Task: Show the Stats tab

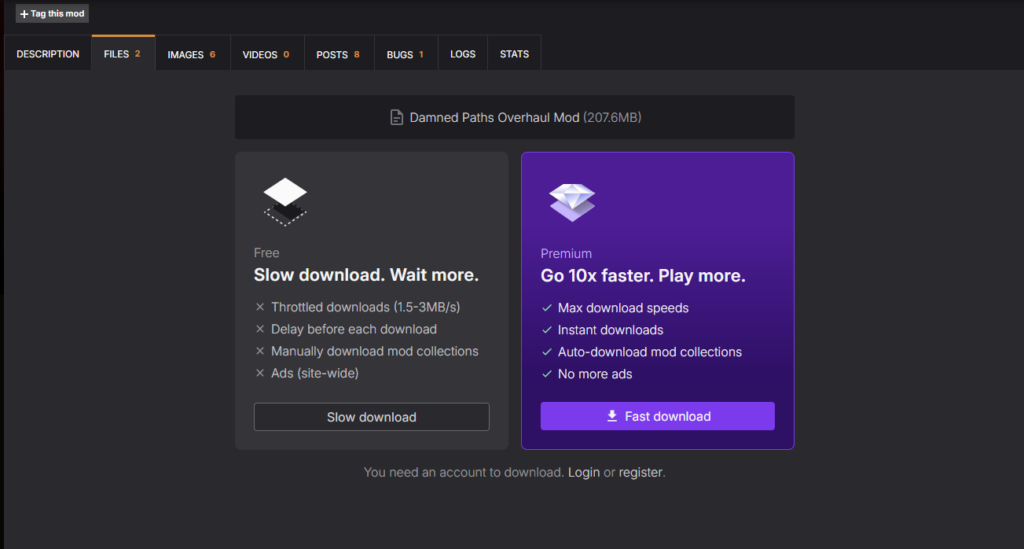Action: click(514, 54)
